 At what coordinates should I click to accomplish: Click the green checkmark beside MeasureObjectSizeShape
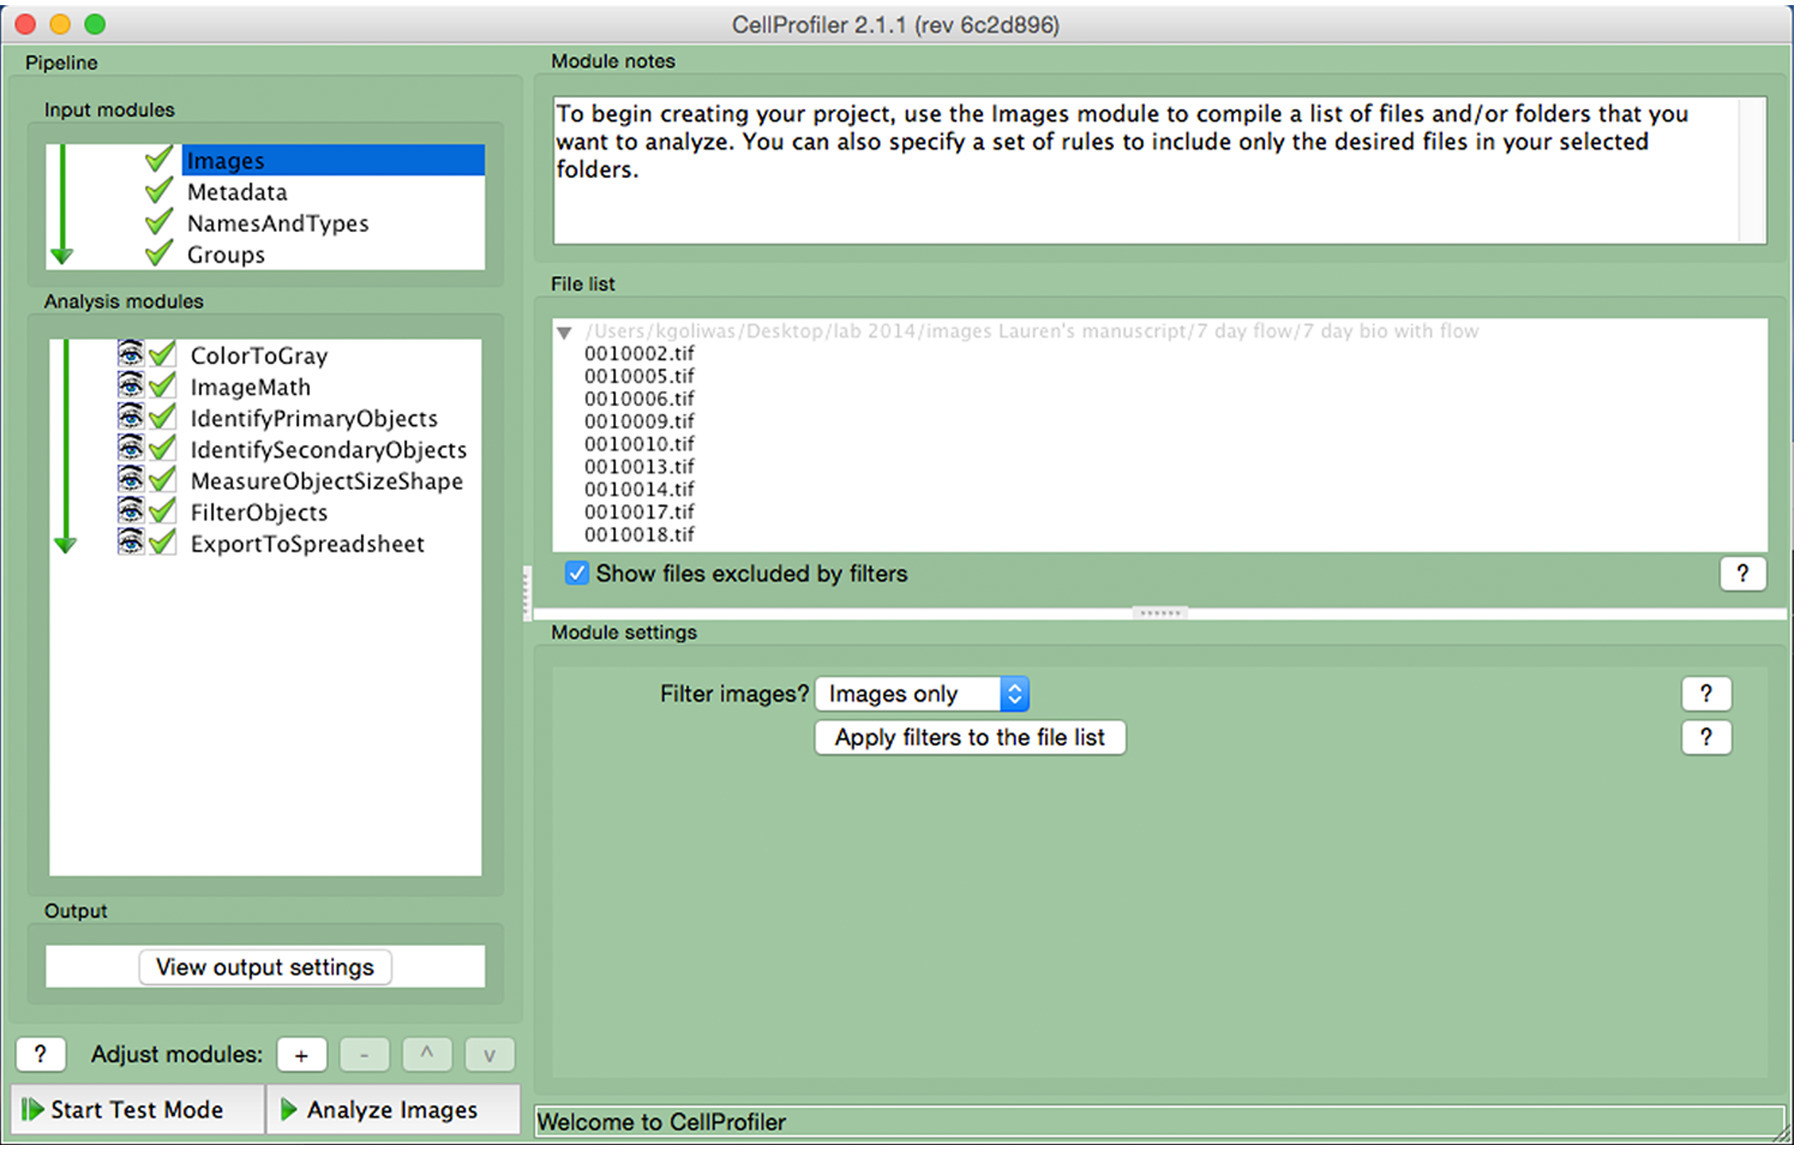click(x=162, y=479)
